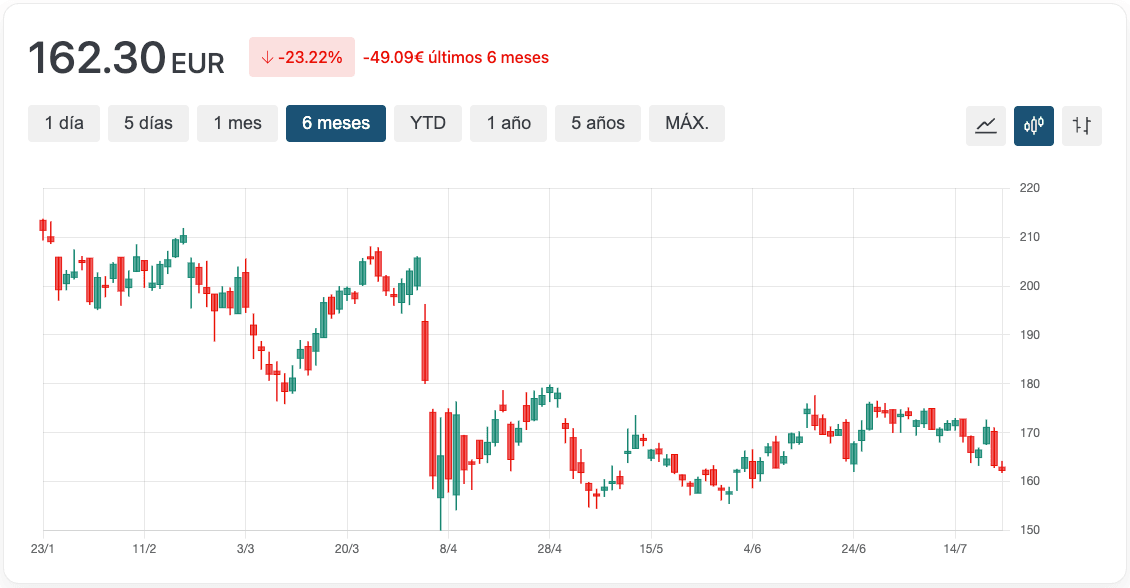Screen dimensions: 1130x588
Task: Select the candlestick chart icon
Action: 1034,125
